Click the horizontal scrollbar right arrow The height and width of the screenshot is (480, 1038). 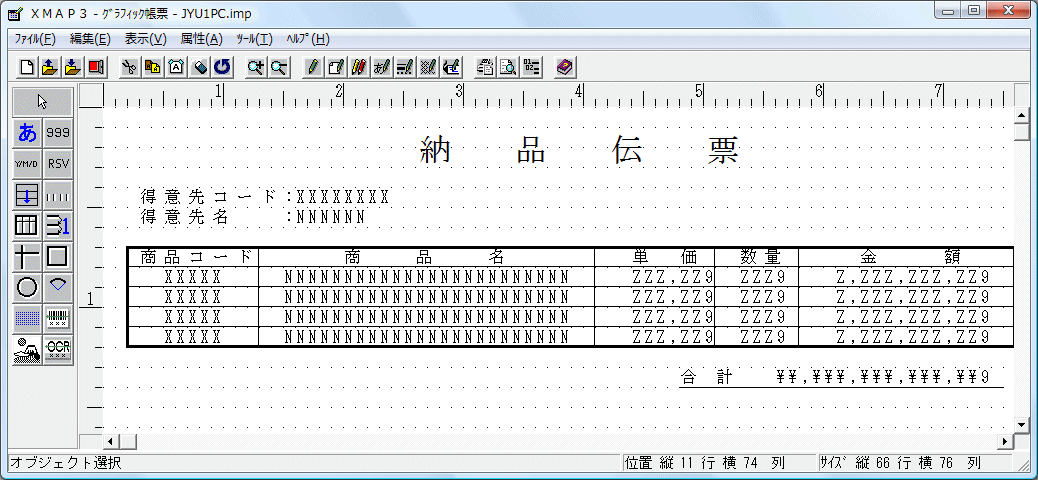coord(1006,441)
